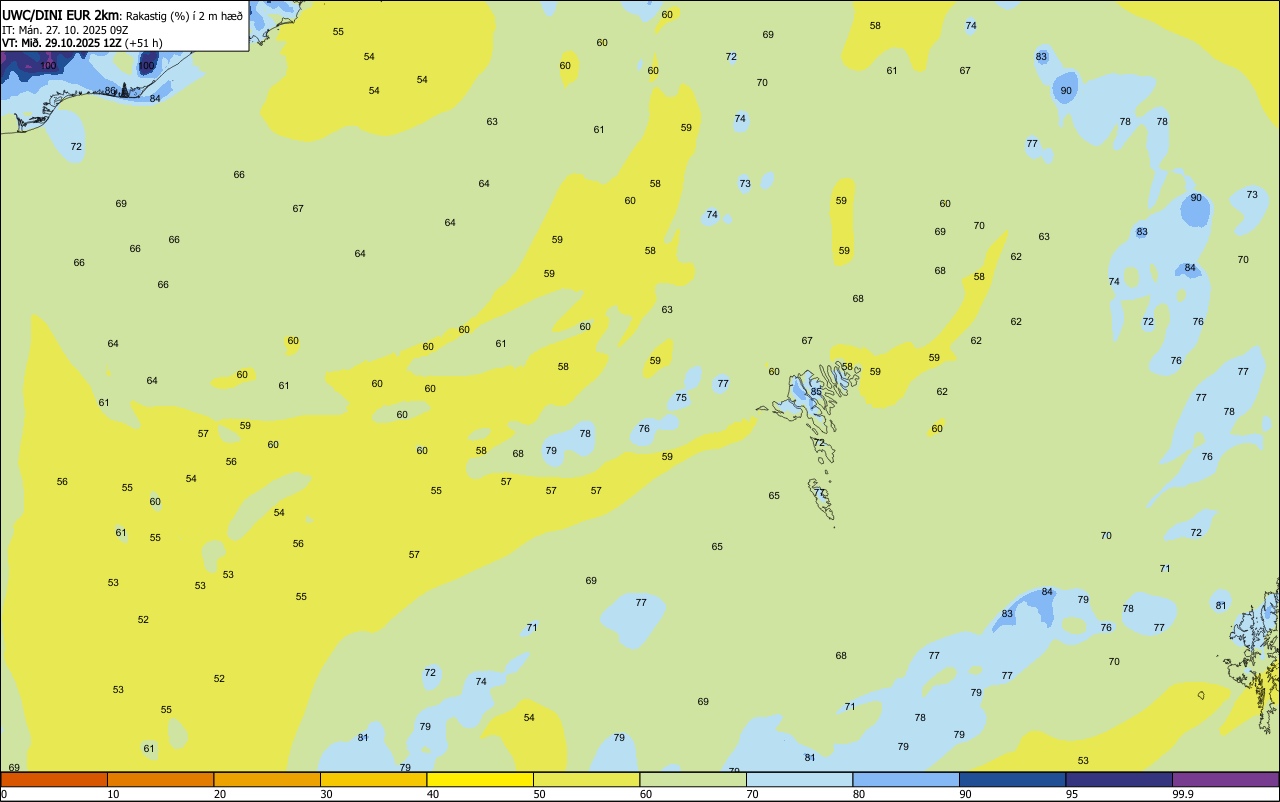Image resolution: width=1280 pixels, height=802 pixels.
Task: Click the '85' humidity value on Faroe Islands
Action: [816, 392]
